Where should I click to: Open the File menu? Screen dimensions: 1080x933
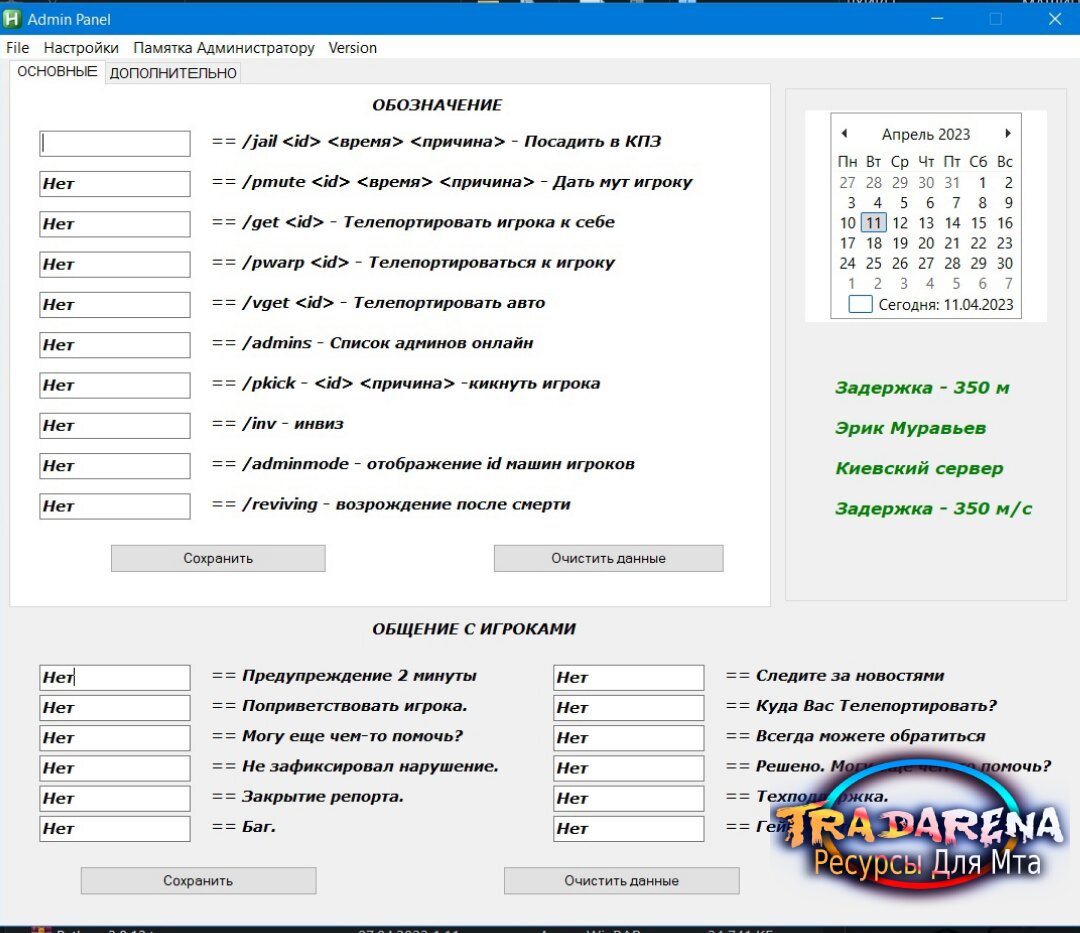tap(18, 48)
